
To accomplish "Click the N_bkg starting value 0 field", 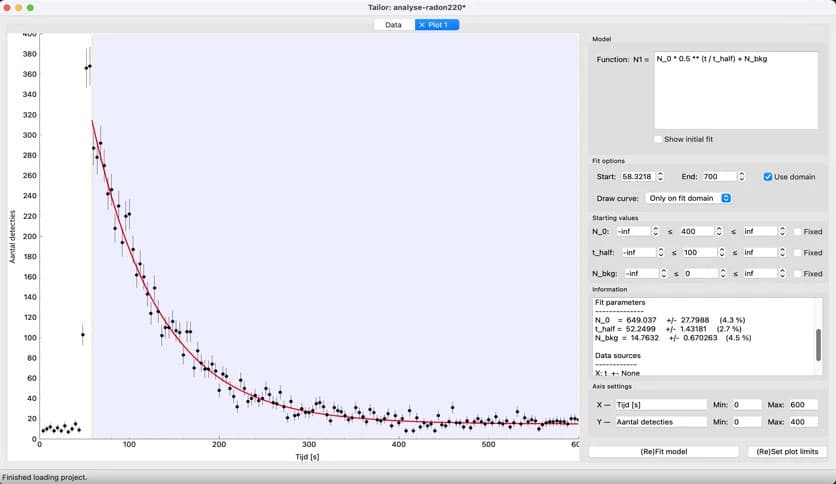I will (x=701, y=273).
